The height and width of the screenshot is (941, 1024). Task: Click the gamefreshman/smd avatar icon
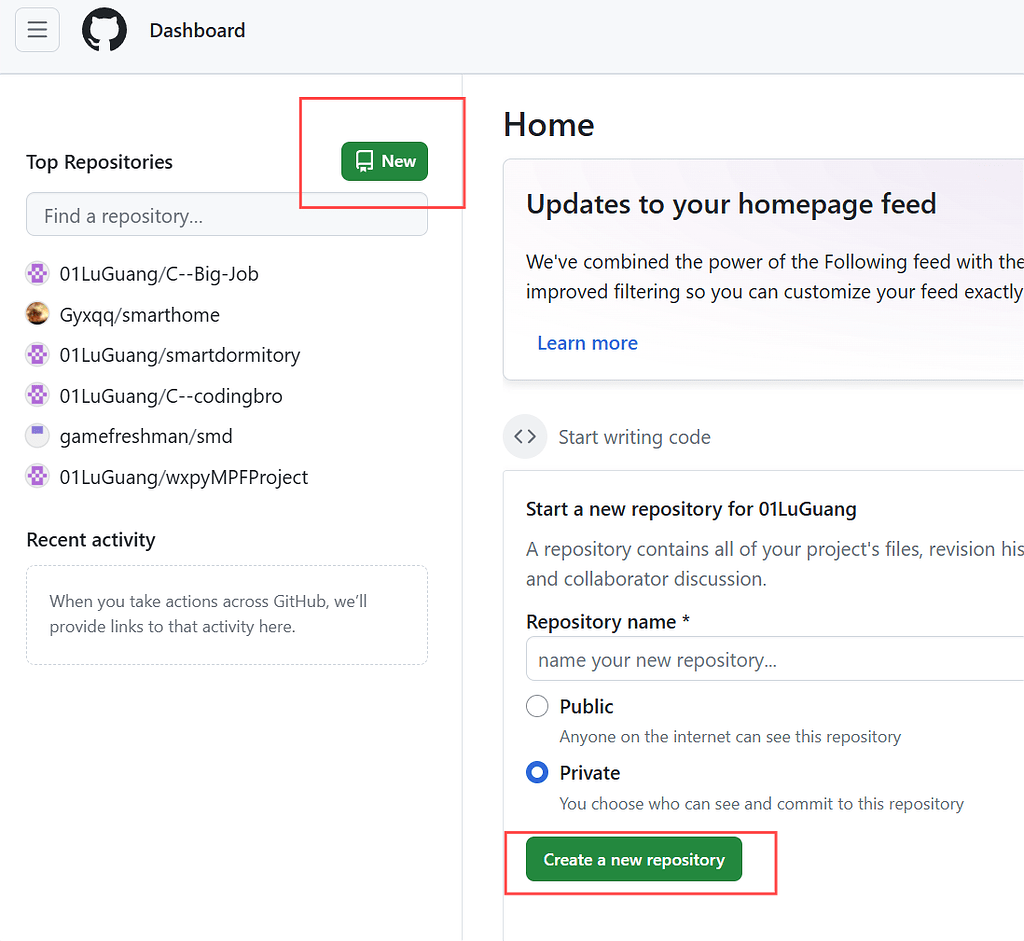tap(37, 436)
